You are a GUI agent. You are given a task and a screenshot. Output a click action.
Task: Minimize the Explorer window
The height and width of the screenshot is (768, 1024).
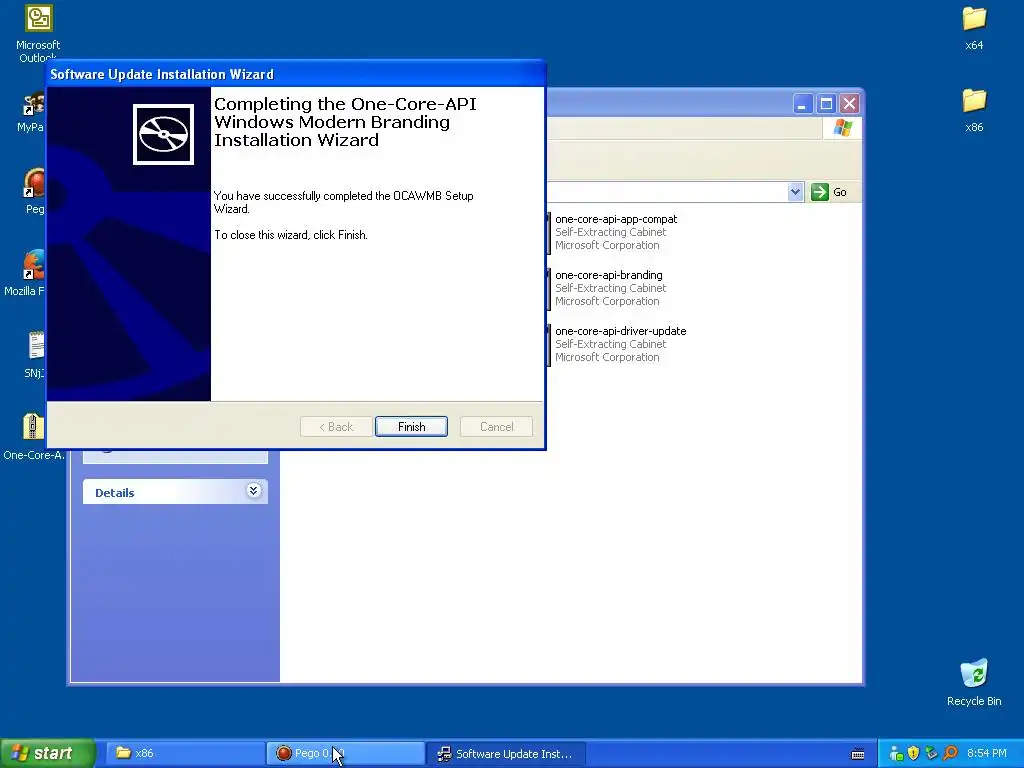803,103
